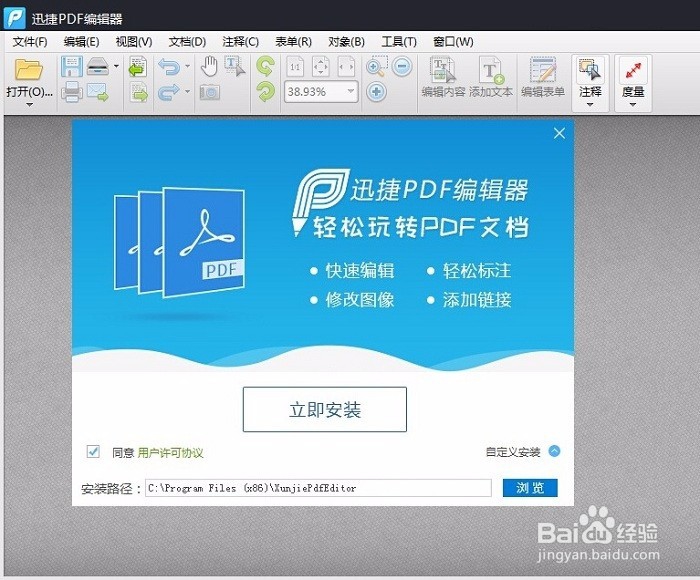The height and width of the screenshot is (580, 700).
Task: Expand the arrow under 注释 toolbar button
Action: 590,105
